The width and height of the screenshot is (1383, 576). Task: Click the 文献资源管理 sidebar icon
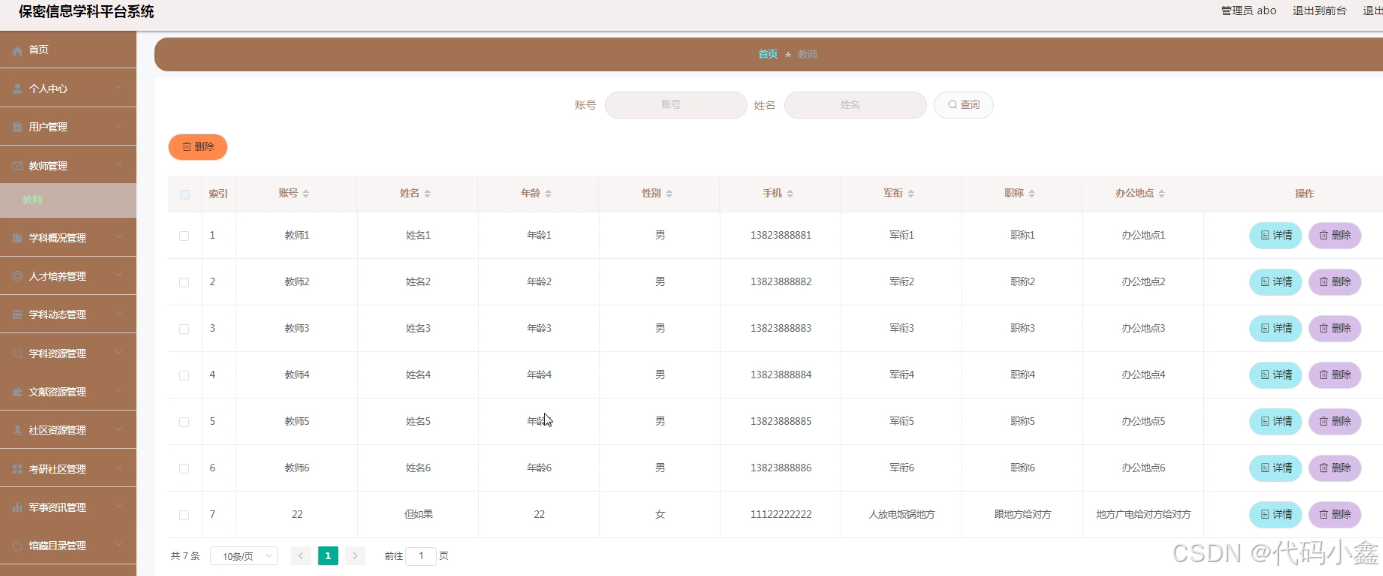pyautogui.click(x=17, y=392)
